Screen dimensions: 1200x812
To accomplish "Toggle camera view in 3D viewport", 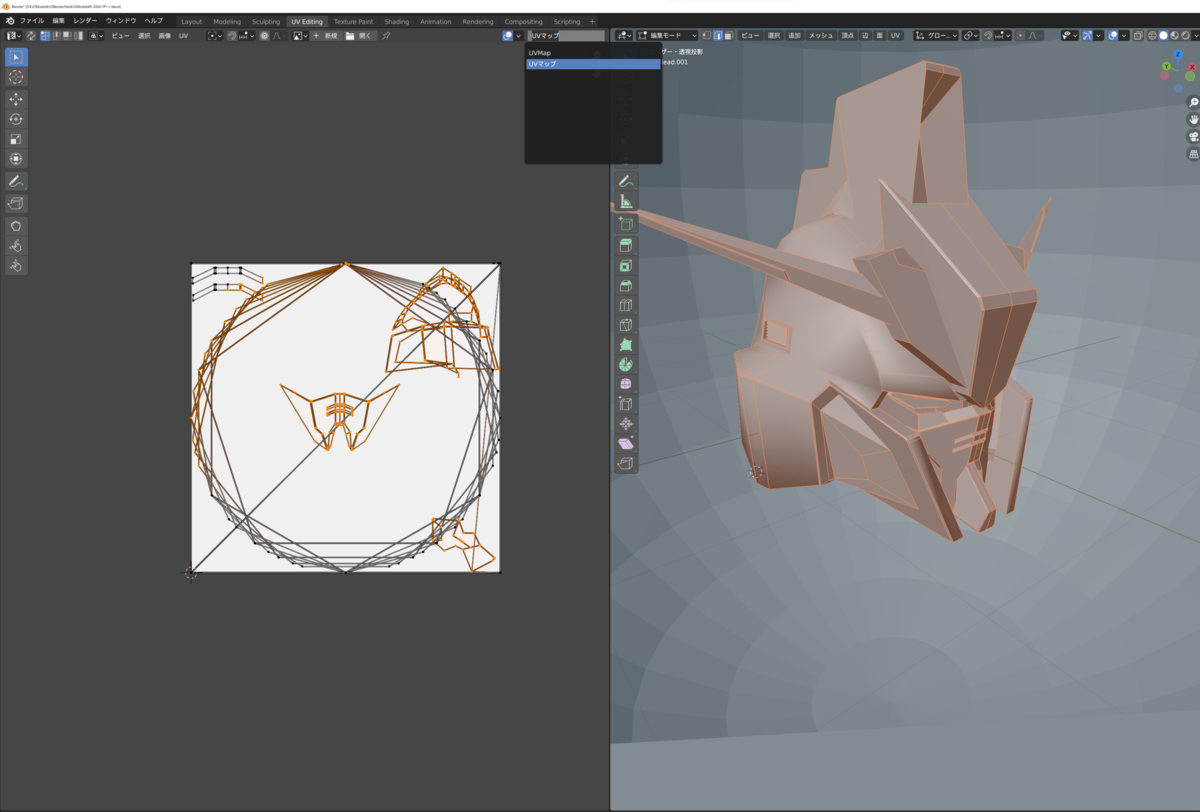I will (x=1193, y=136).
